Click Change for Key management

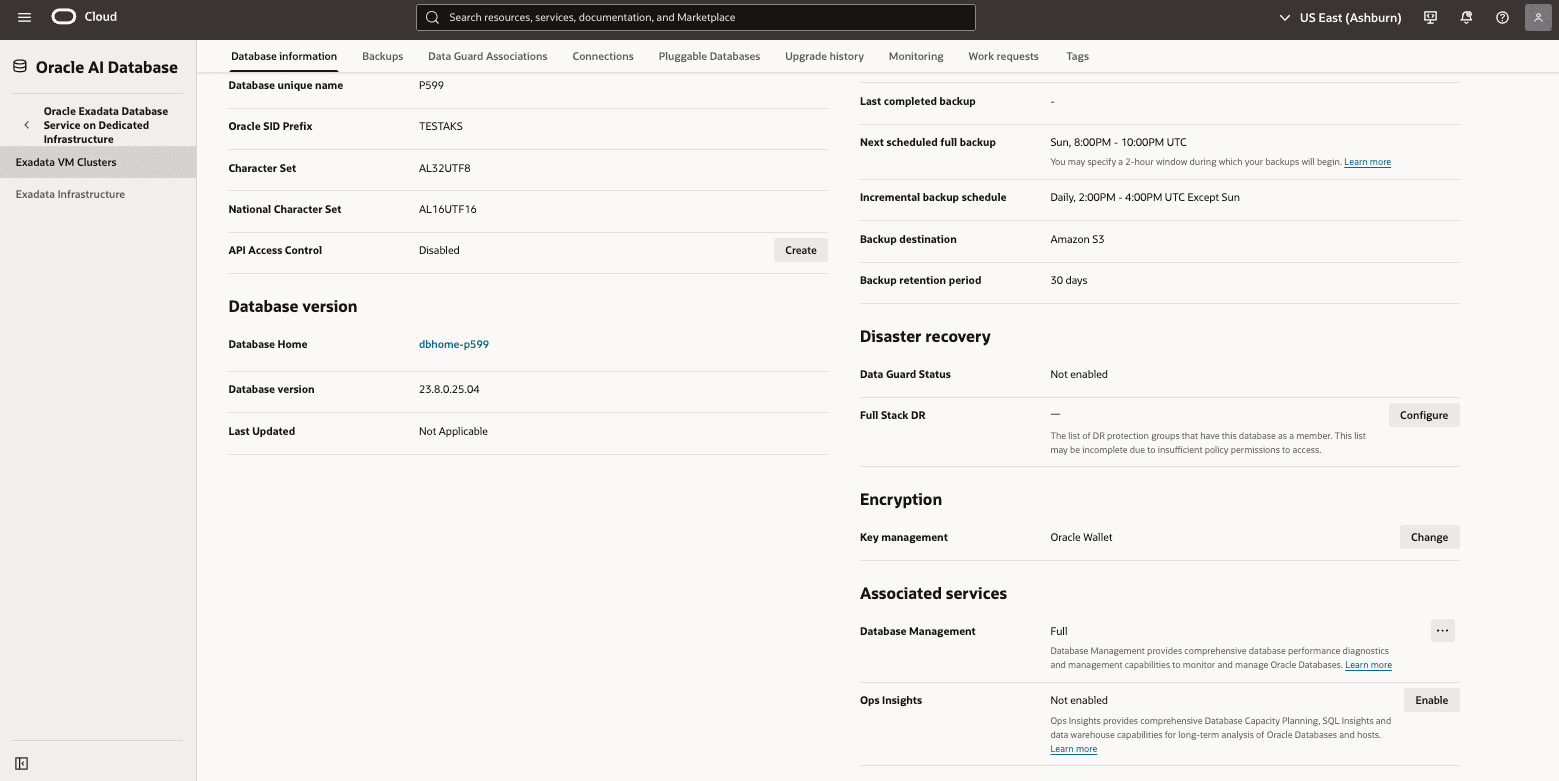tap(1429, 537)
